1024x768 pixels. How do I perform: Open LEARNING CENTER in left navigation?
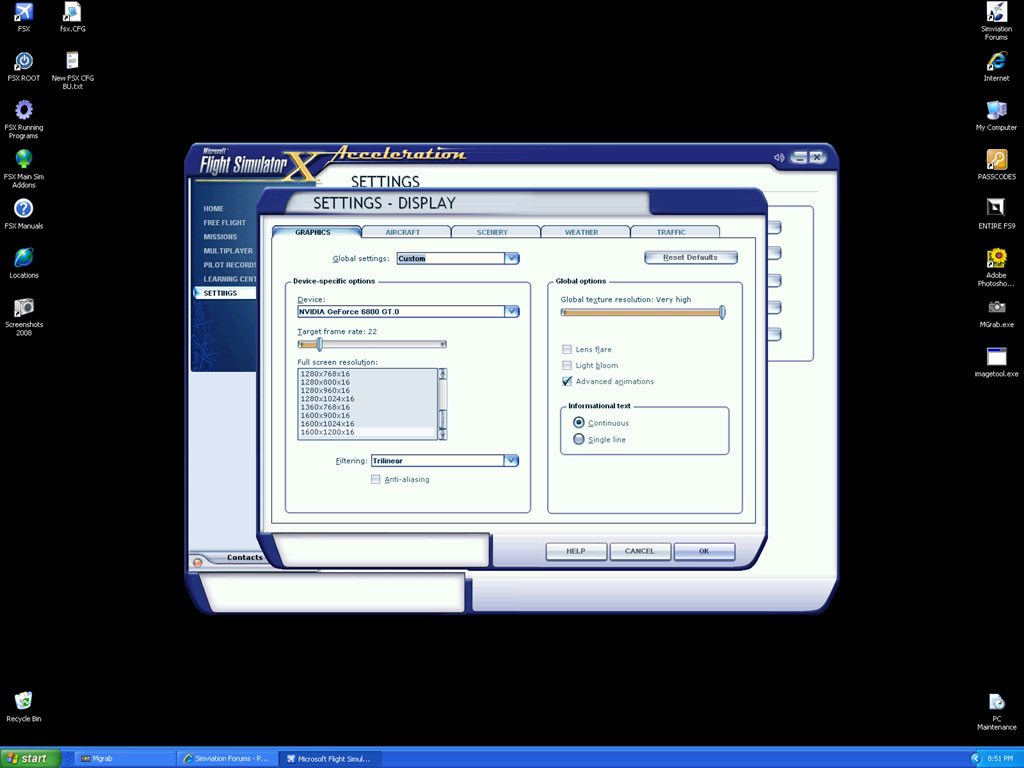229,279
